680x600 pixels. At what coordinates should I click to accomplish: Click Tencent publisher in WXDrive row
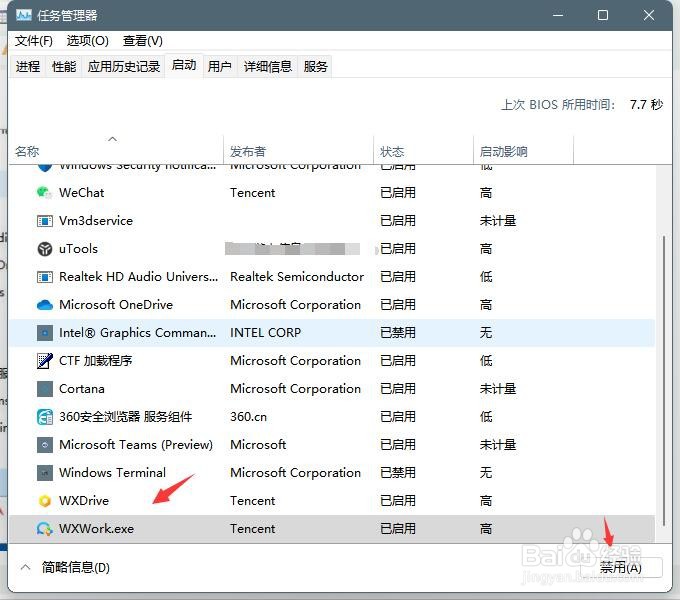pos(252,501)
